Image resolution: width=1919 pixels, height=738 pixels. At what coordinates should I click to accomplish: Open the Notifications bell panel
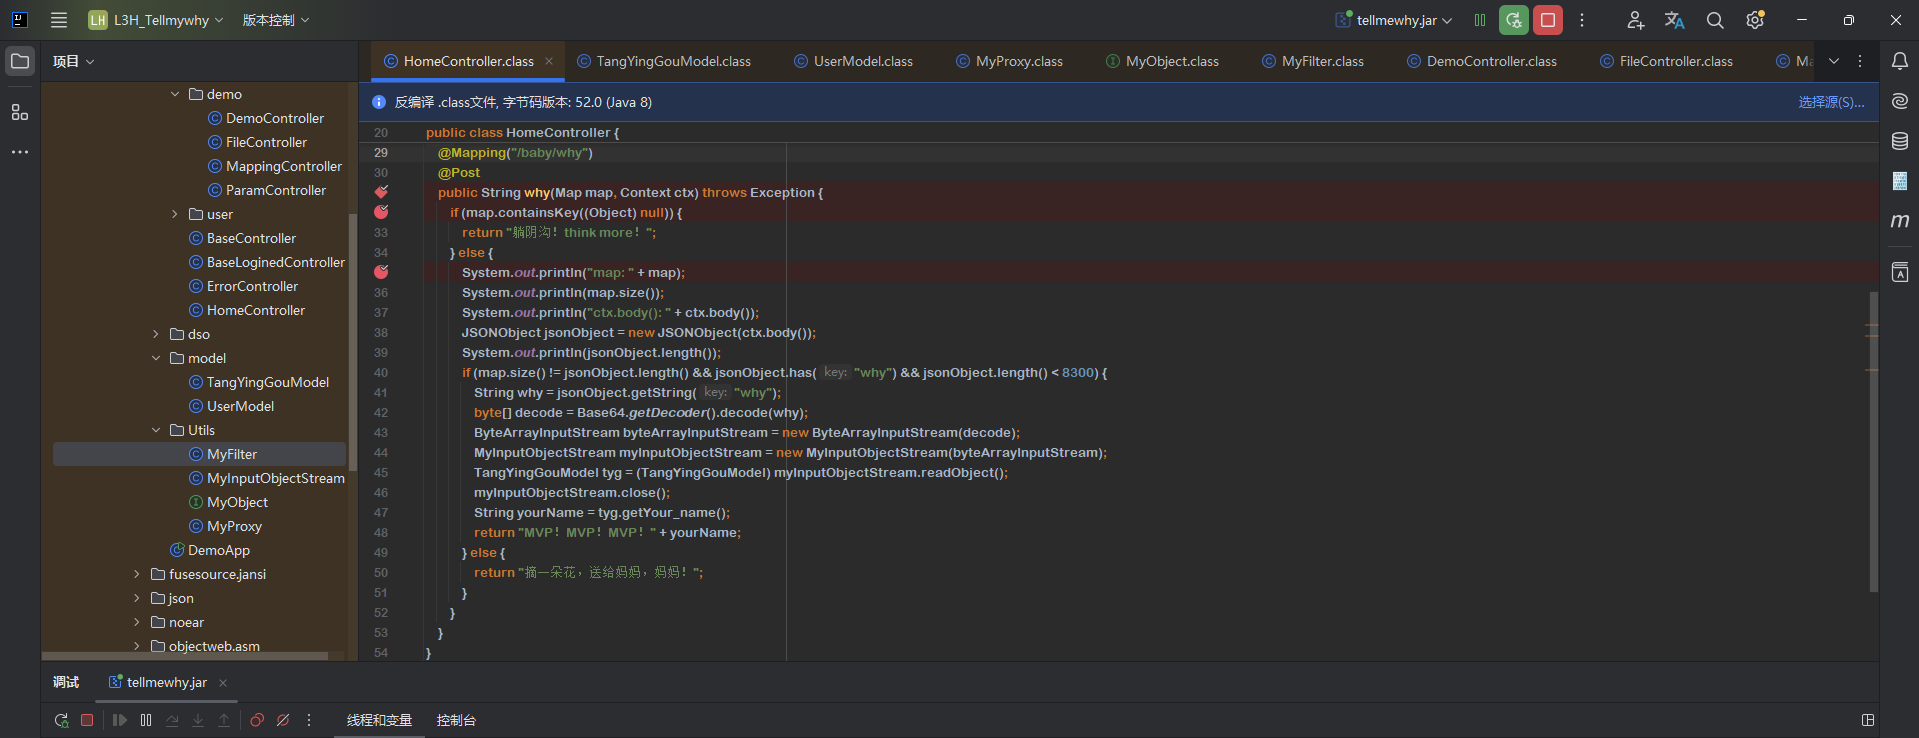point(1899,61)
